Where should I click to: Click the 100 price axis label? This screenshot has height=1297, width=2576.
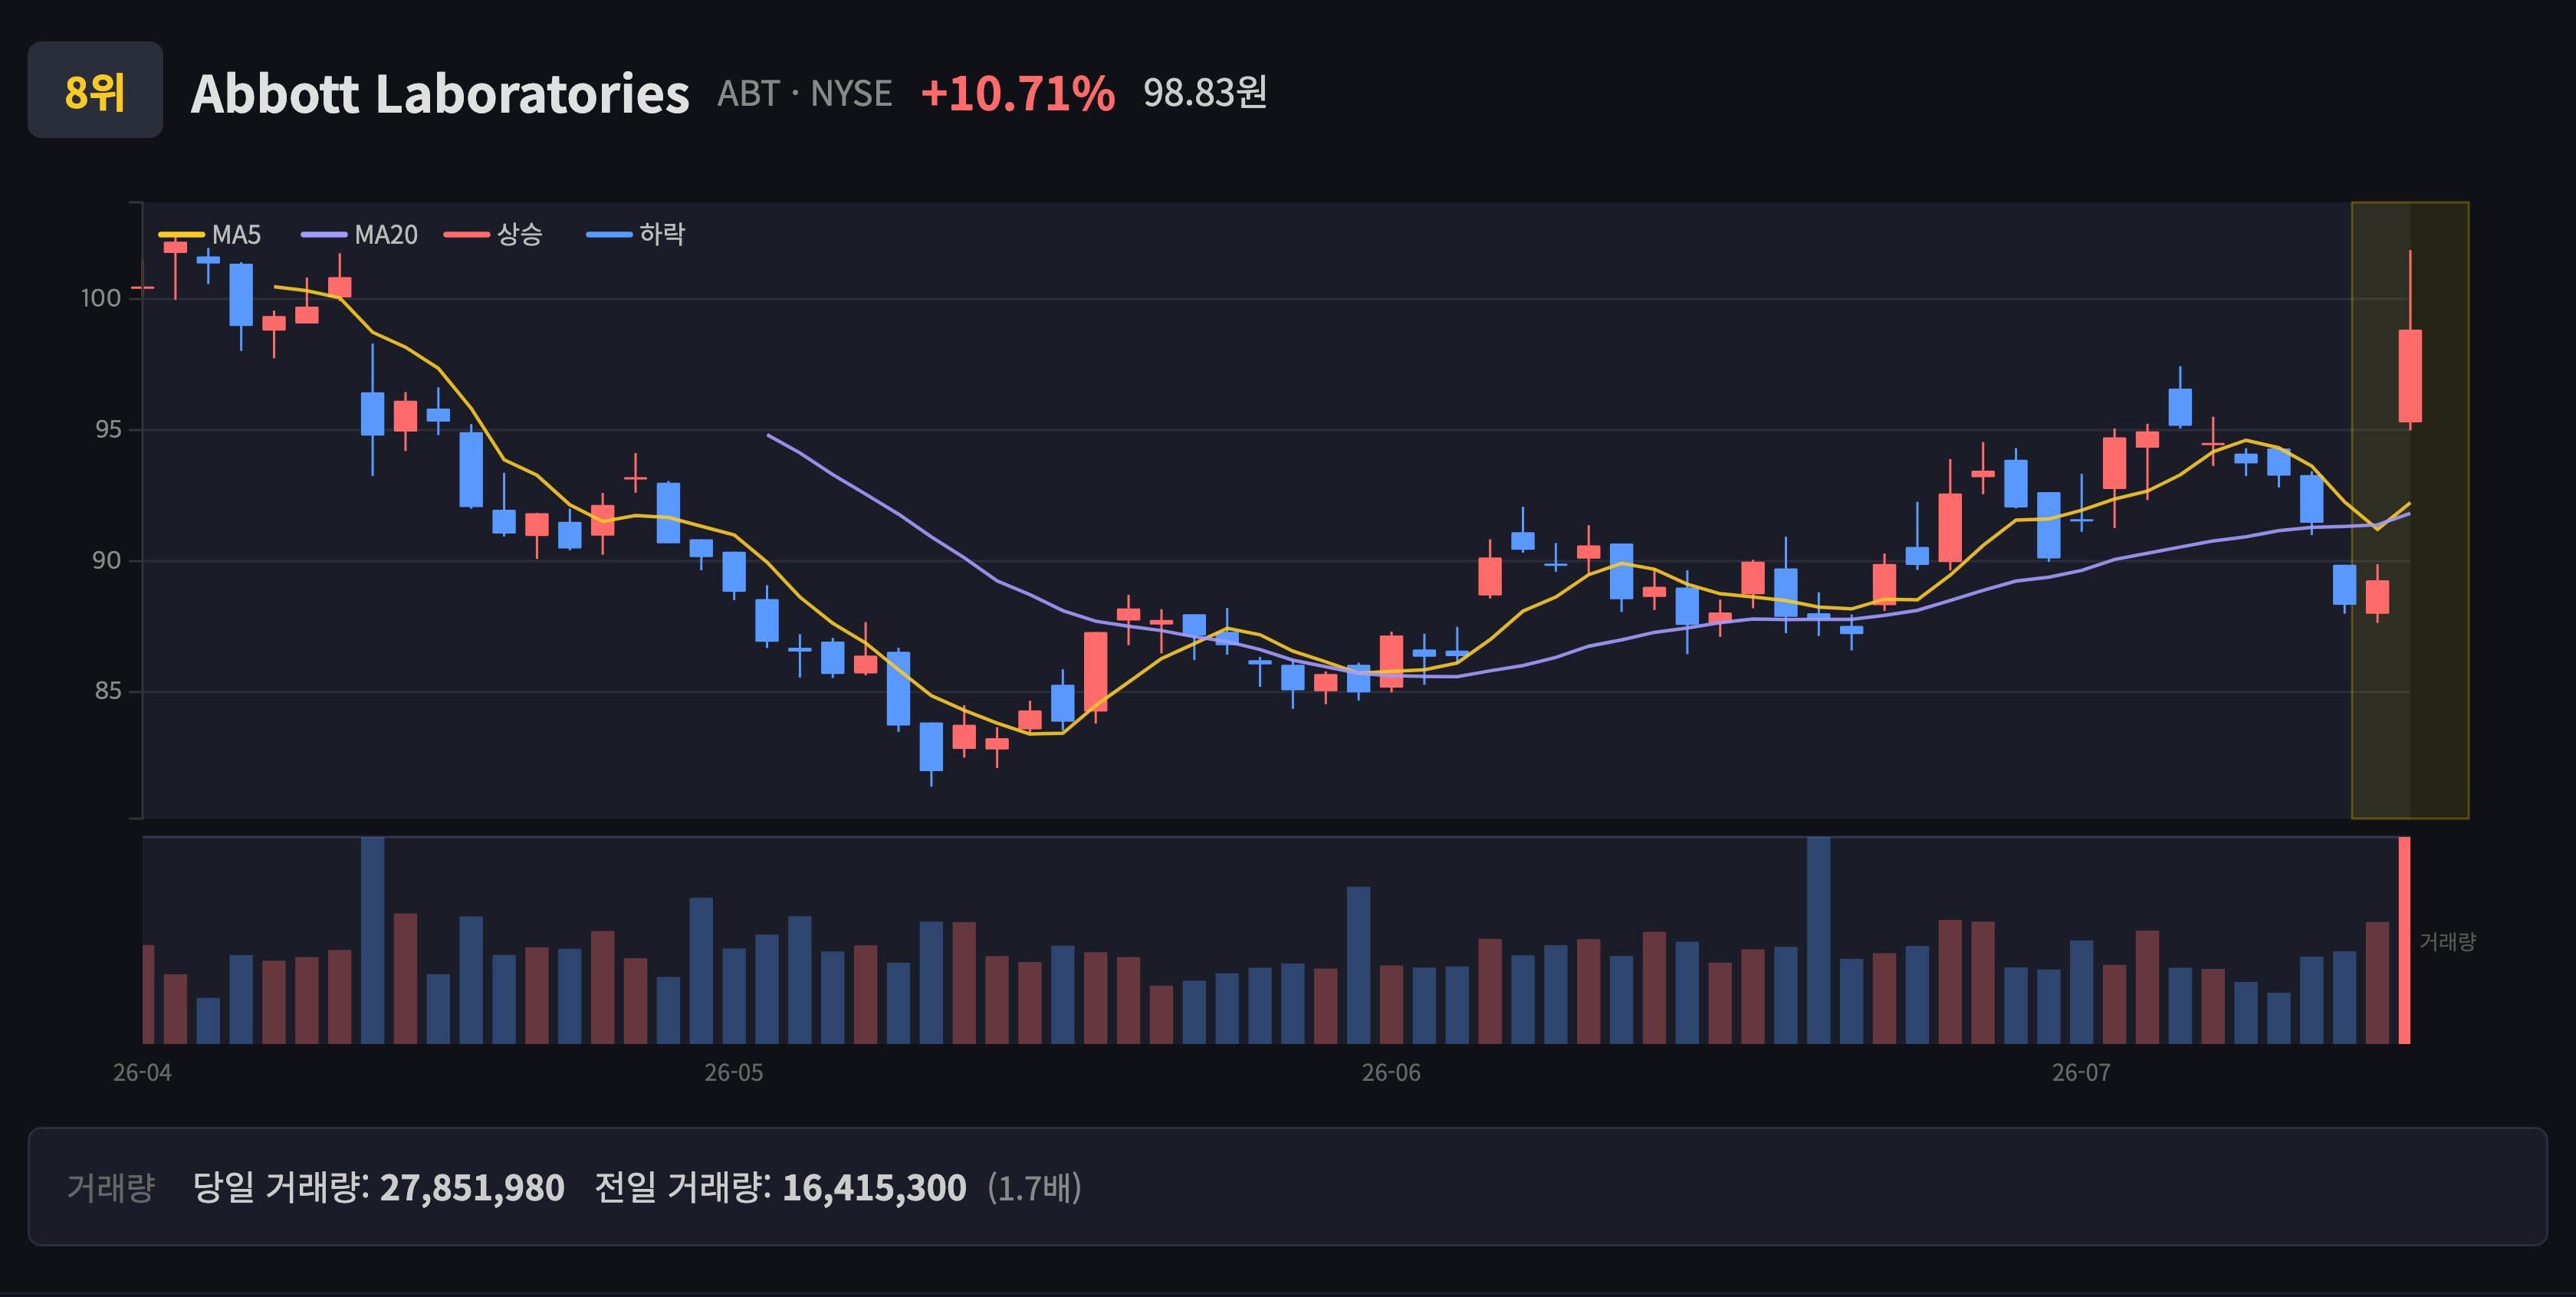click(101, 298)
